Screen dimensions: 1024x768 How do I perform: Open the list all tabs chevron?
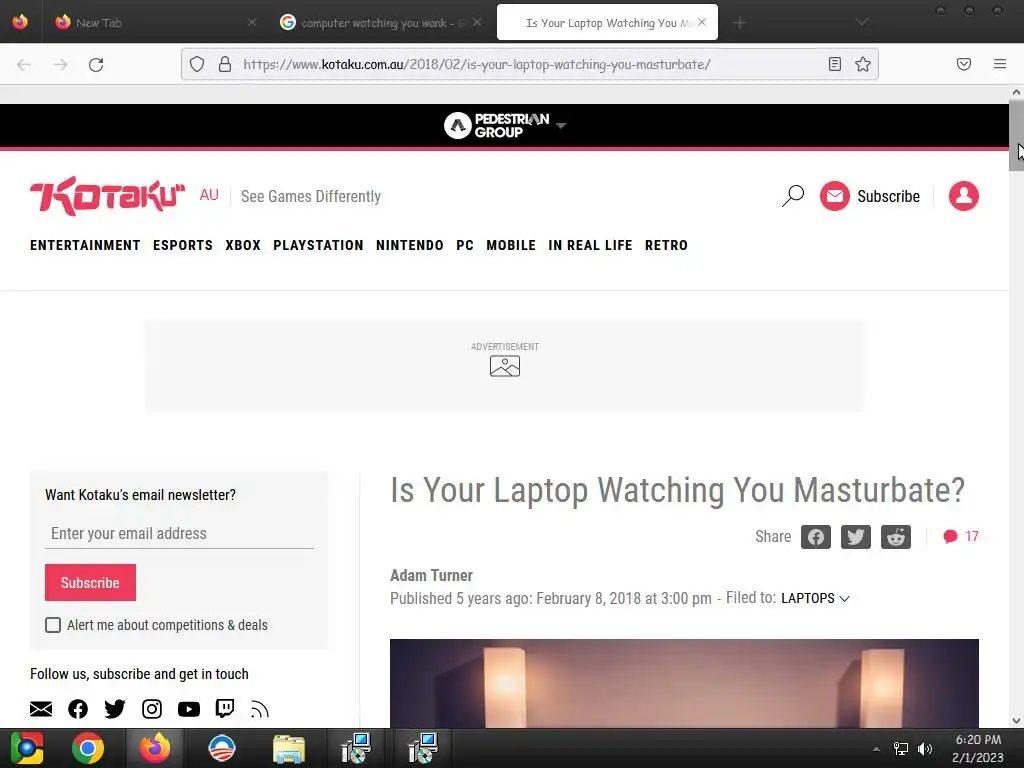coord(861,22)
